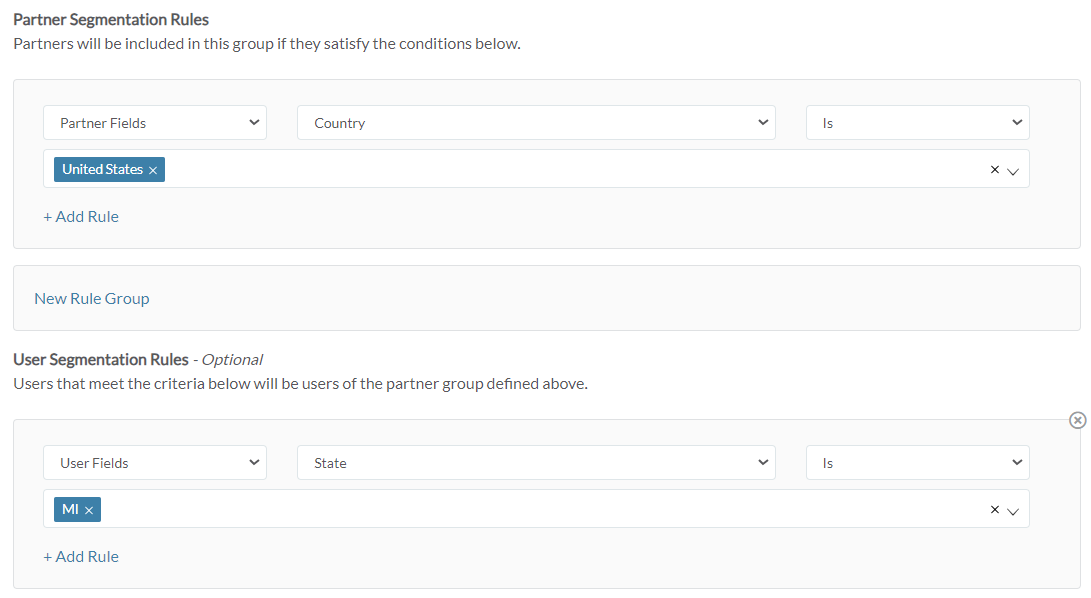
Task: Clear all selections in the State values field
Action: point(995,509)
